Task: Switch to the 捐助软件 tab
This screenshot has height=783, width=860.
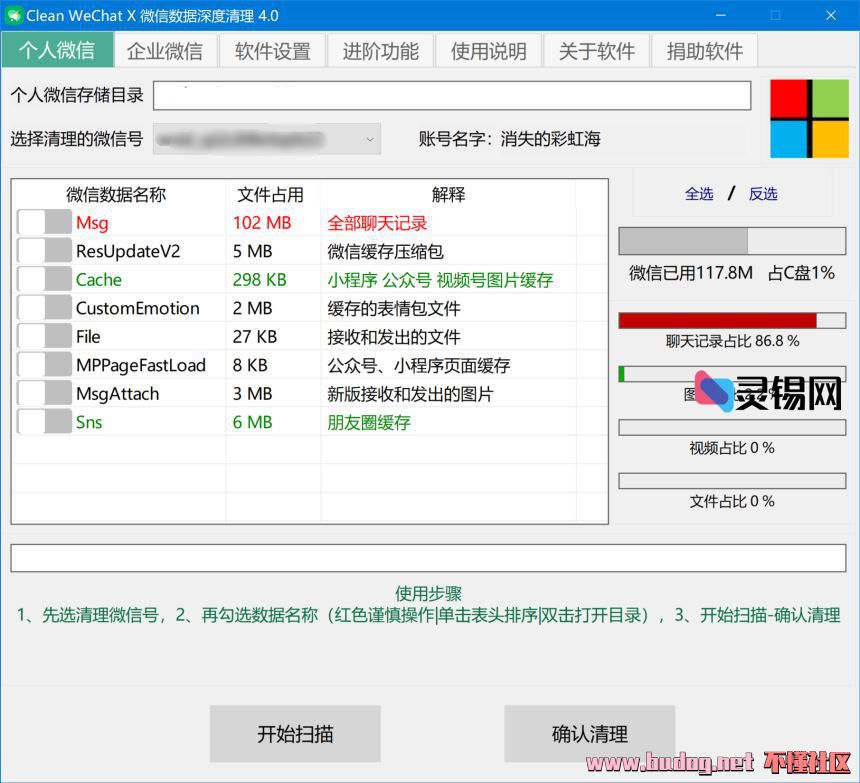Action: click(705, 51)
